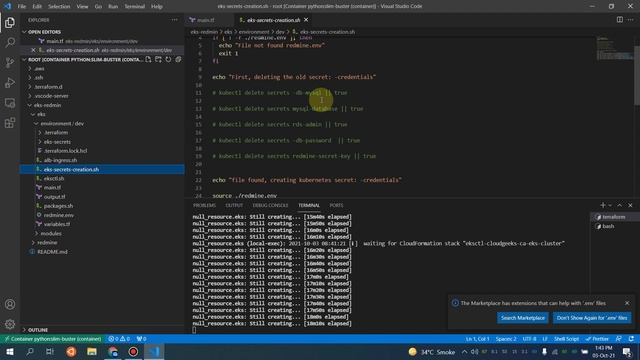The height and width of the screenshot is (360, 640).
Task: Click the feedback icon in status bar
Action: [x=619, y=339]
